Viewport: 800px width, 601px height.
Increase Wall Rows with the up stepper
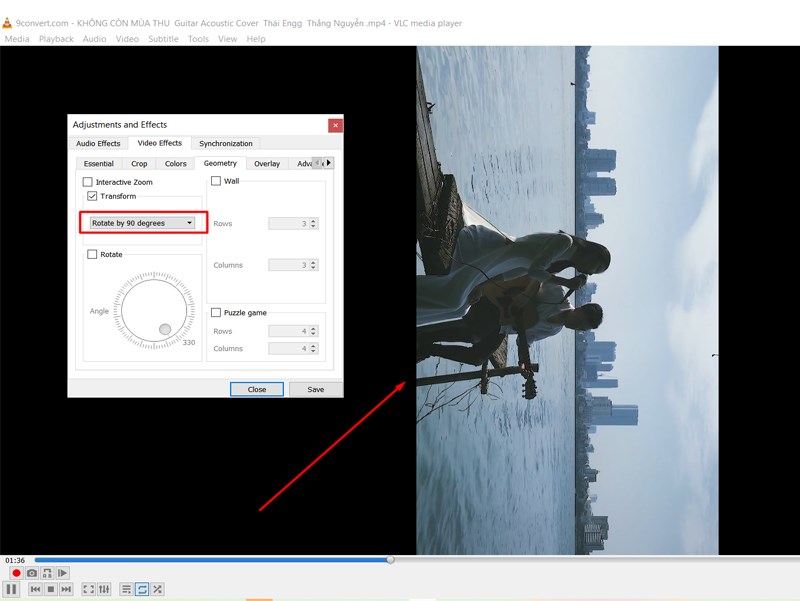click(312, 219)
